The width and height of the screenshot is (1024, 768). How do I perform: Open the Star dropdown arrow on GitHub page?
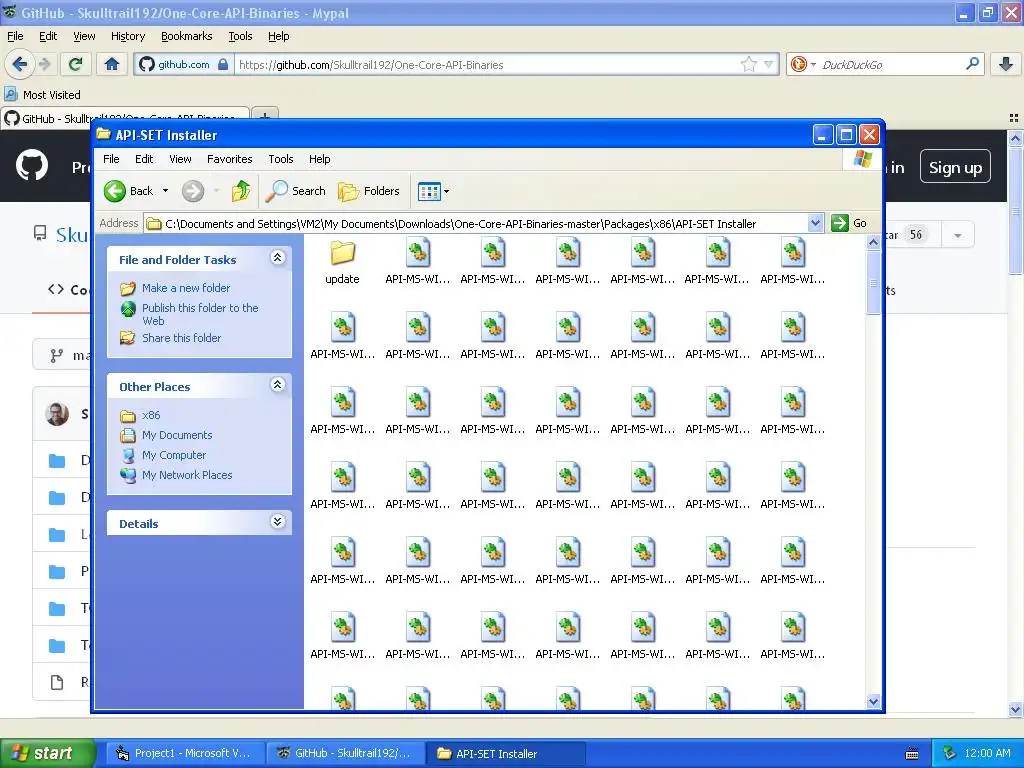coord(957,235)
